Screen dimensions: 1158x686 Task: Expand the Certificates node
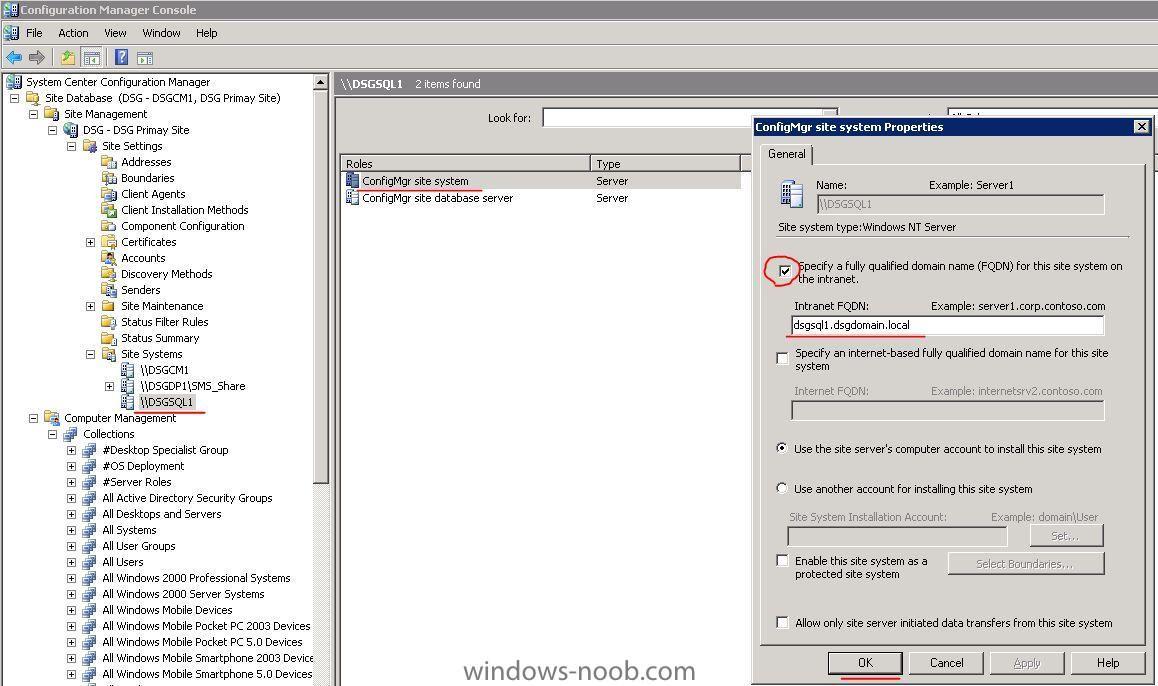click(x=91, y=242)
